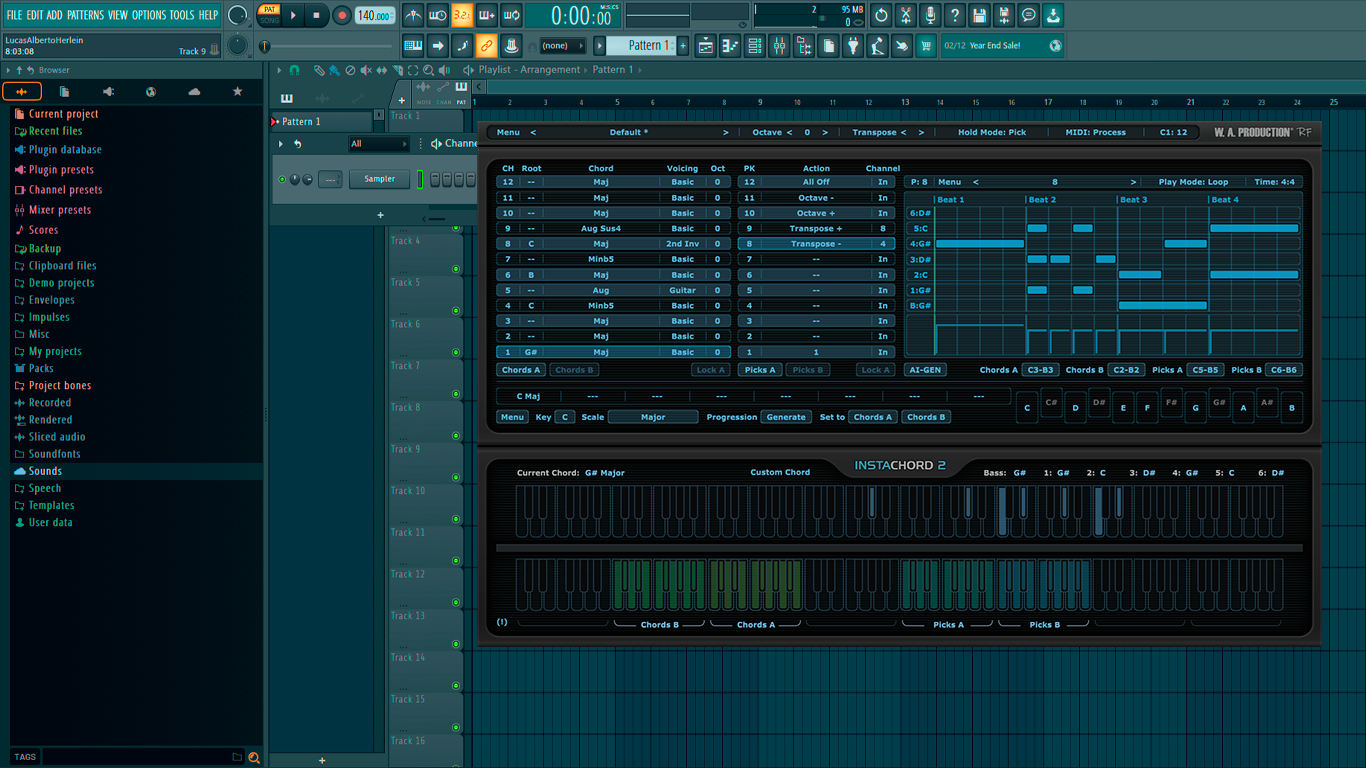This screenshot has width=1366, height=768.
Task: Click the record button in transport
Action: pyautogui.click(x=342, y=16)
